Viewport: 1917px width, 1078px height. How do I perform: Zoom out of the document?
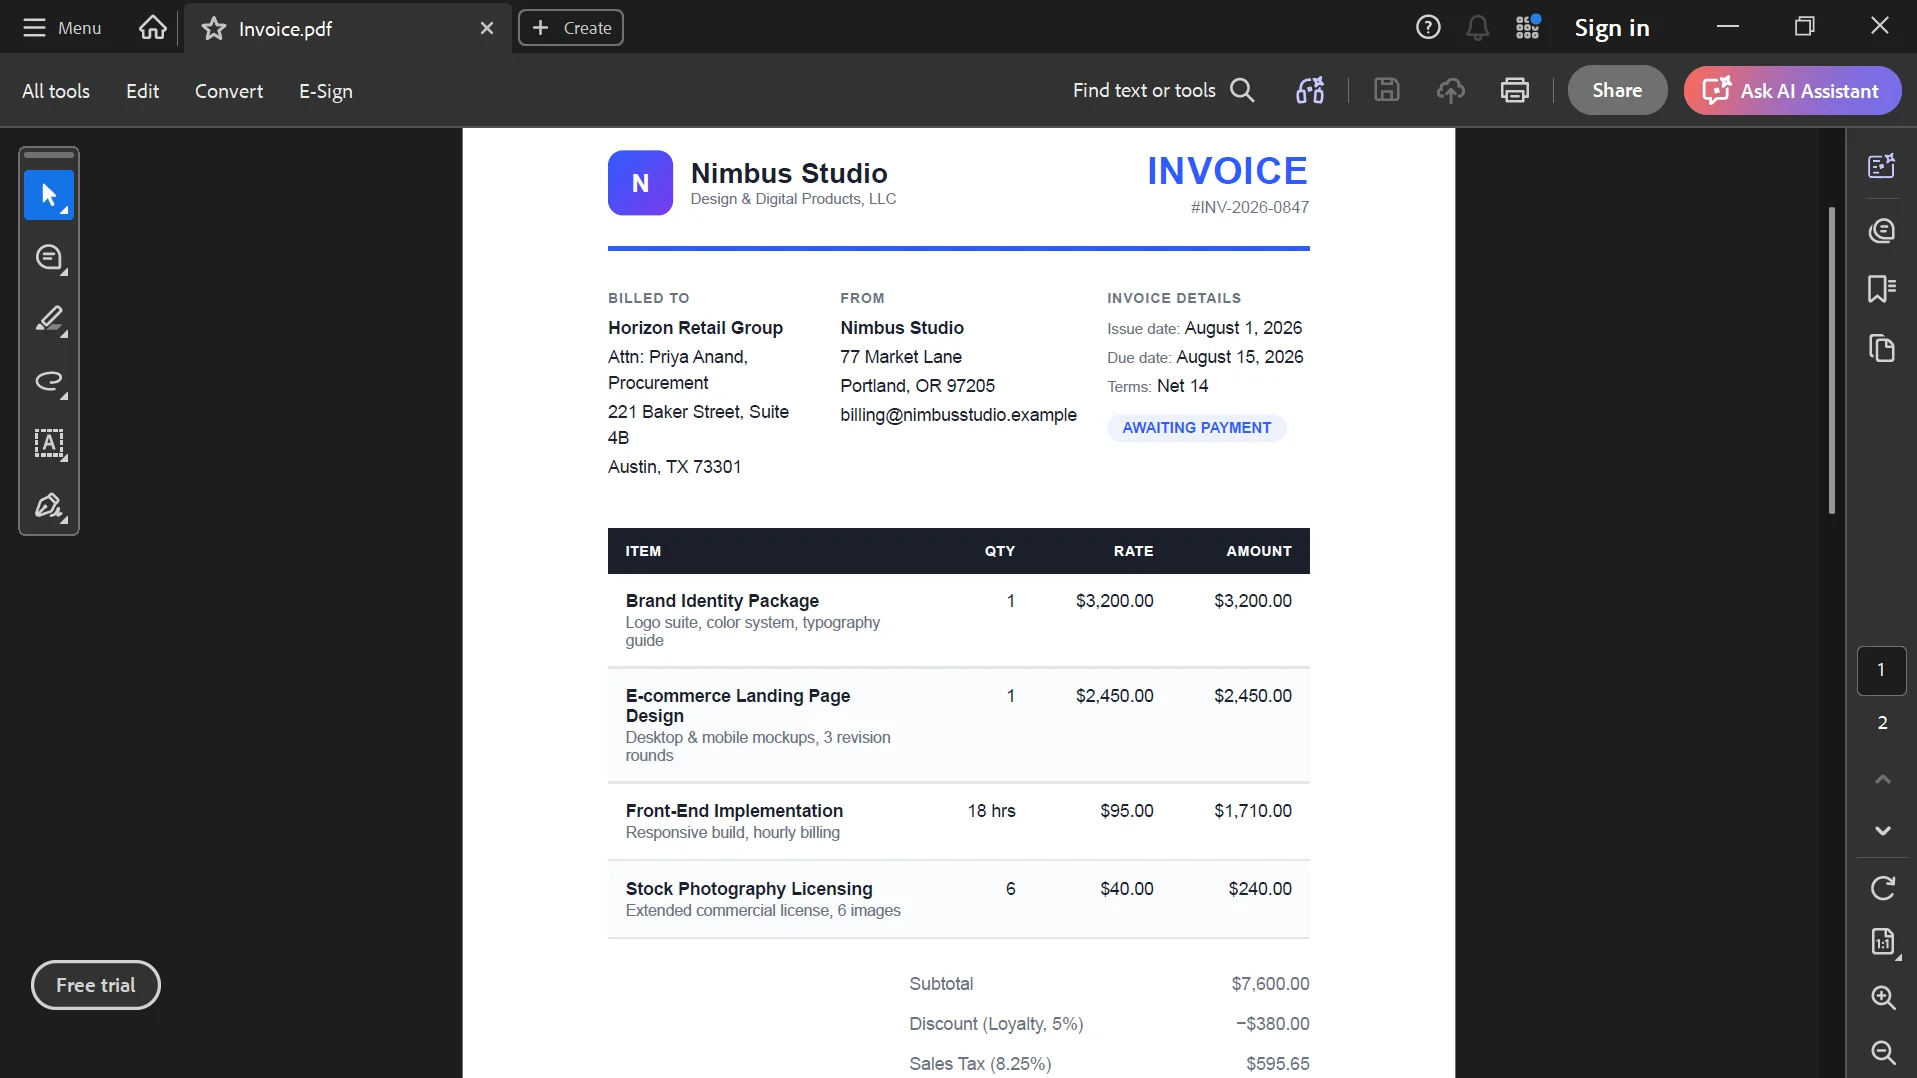1882,1052
